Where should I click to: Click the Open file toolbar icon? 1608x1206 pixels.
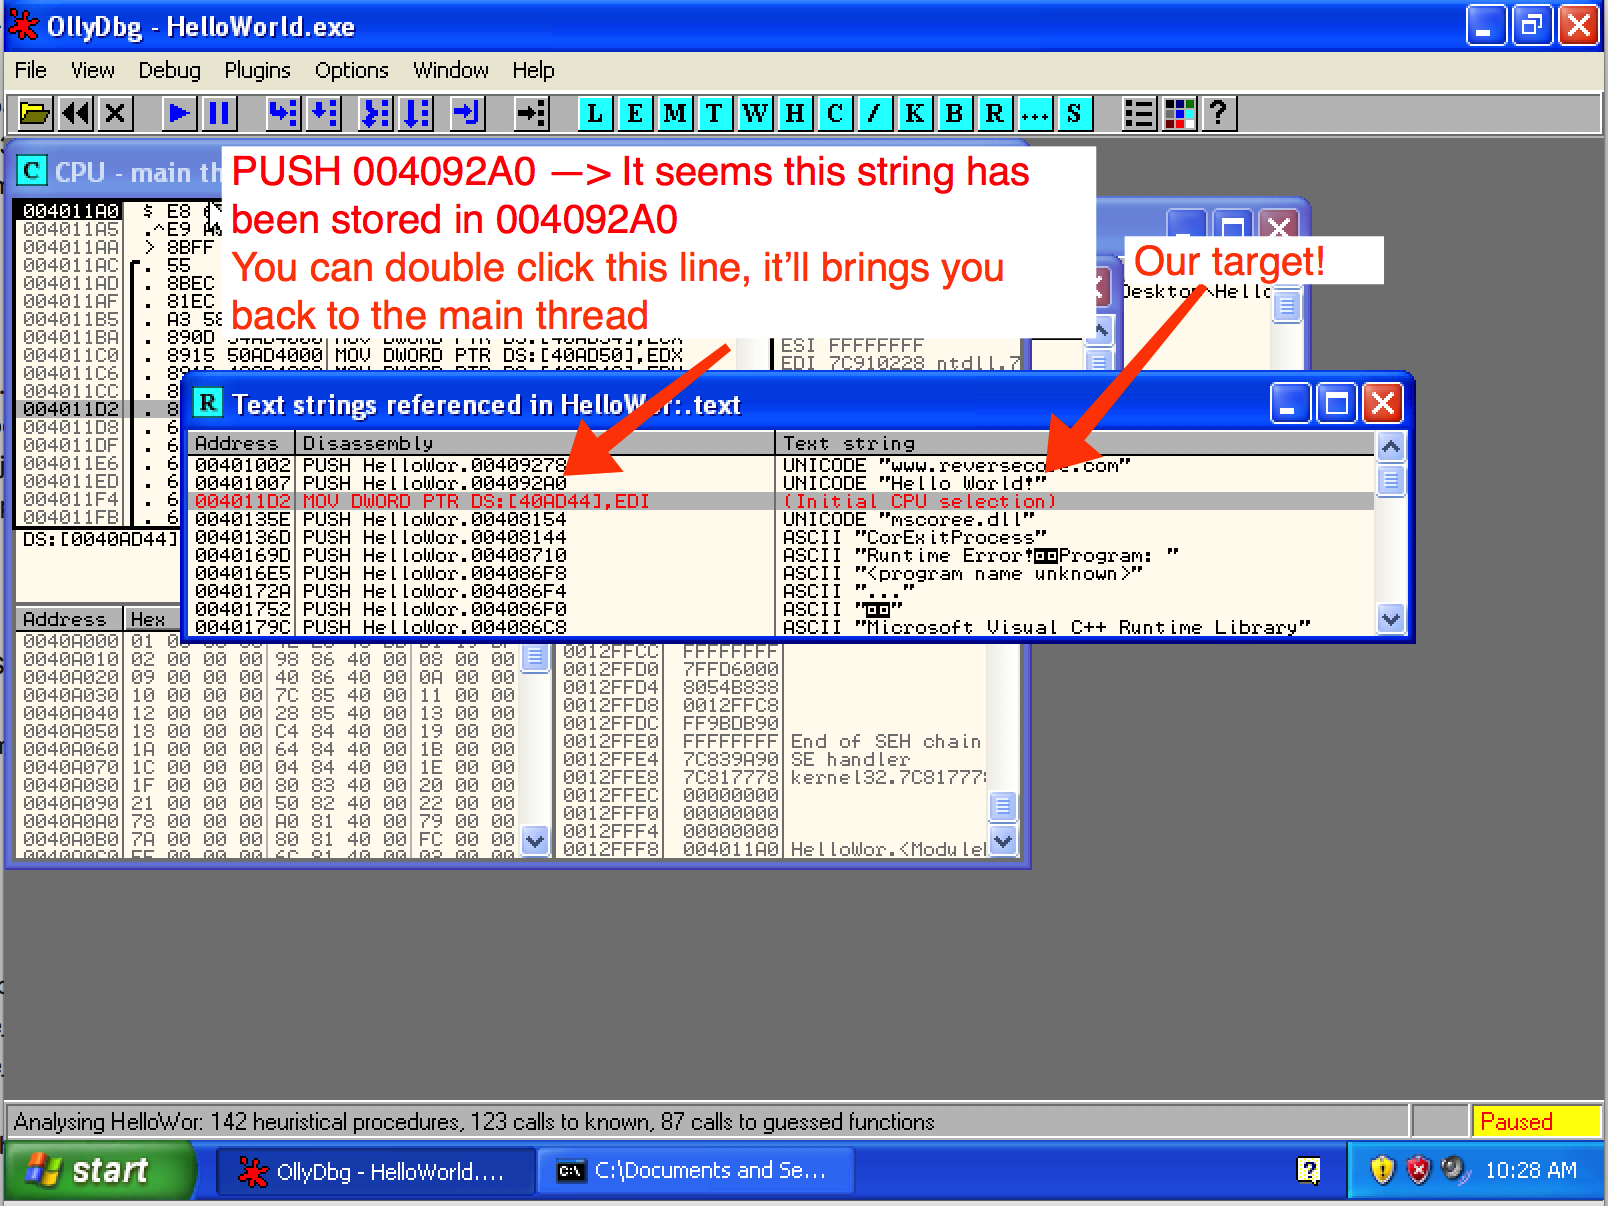35,113
